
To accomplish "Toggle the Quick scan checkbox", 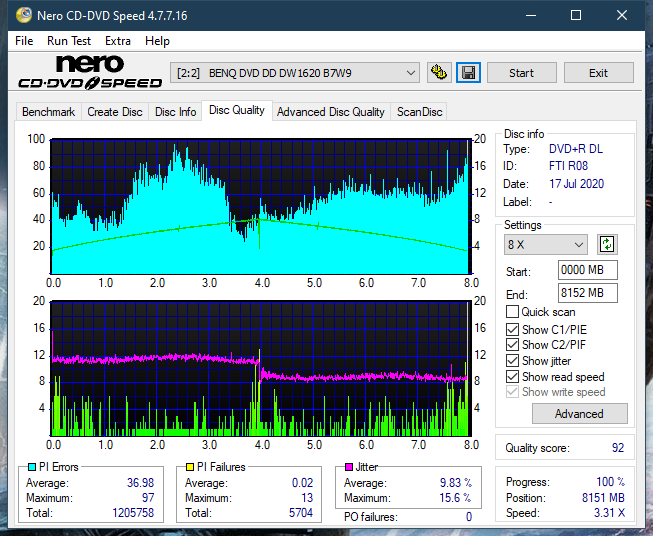I will tap(512, 312).
